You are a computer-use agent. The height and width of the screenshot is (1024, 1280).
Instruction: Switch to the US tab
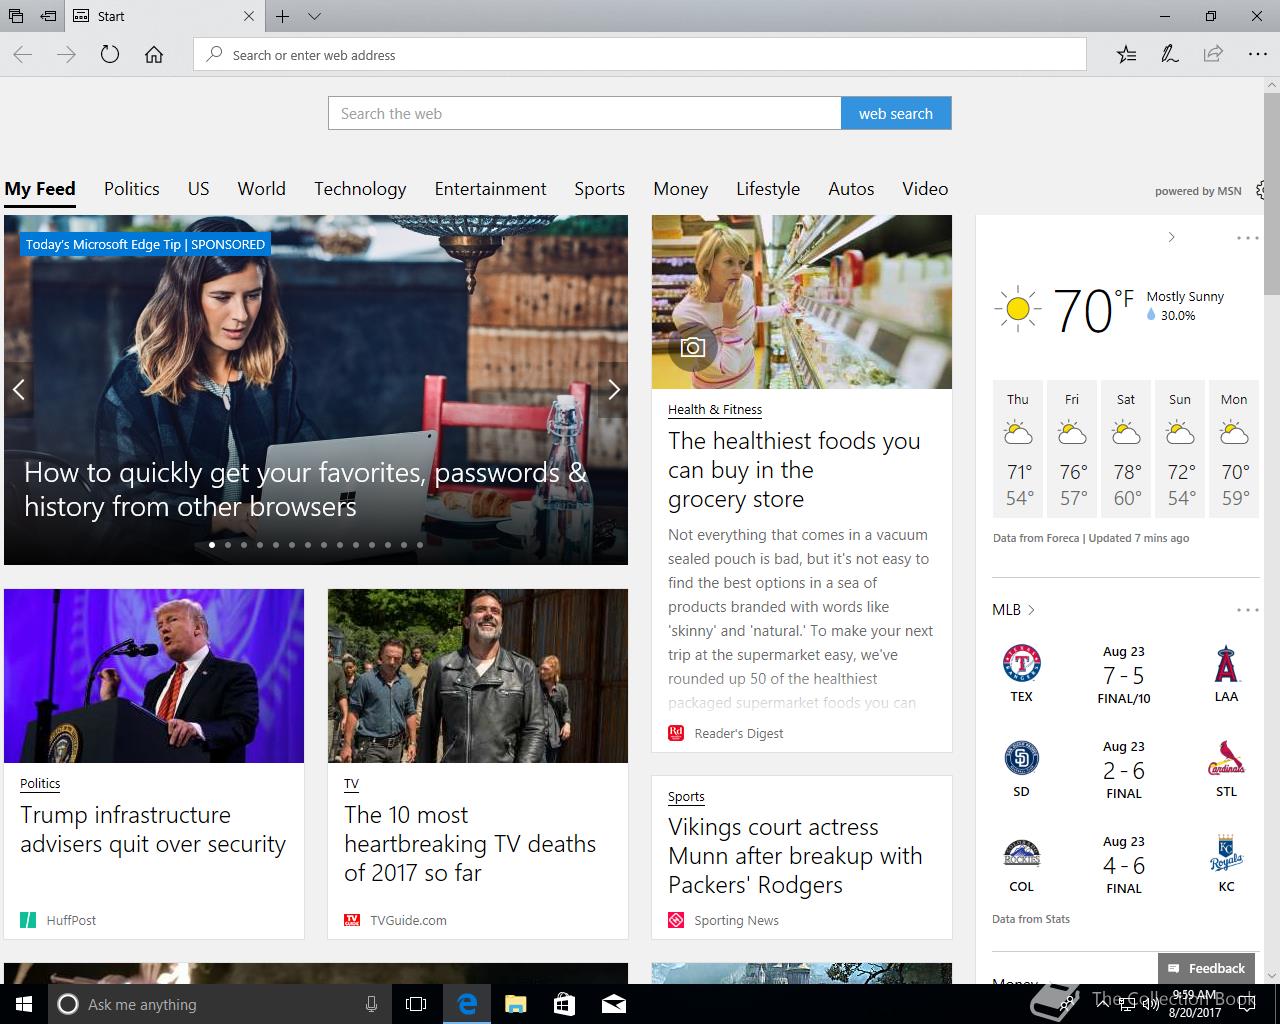pyautogui.click(x=199, y=189)
